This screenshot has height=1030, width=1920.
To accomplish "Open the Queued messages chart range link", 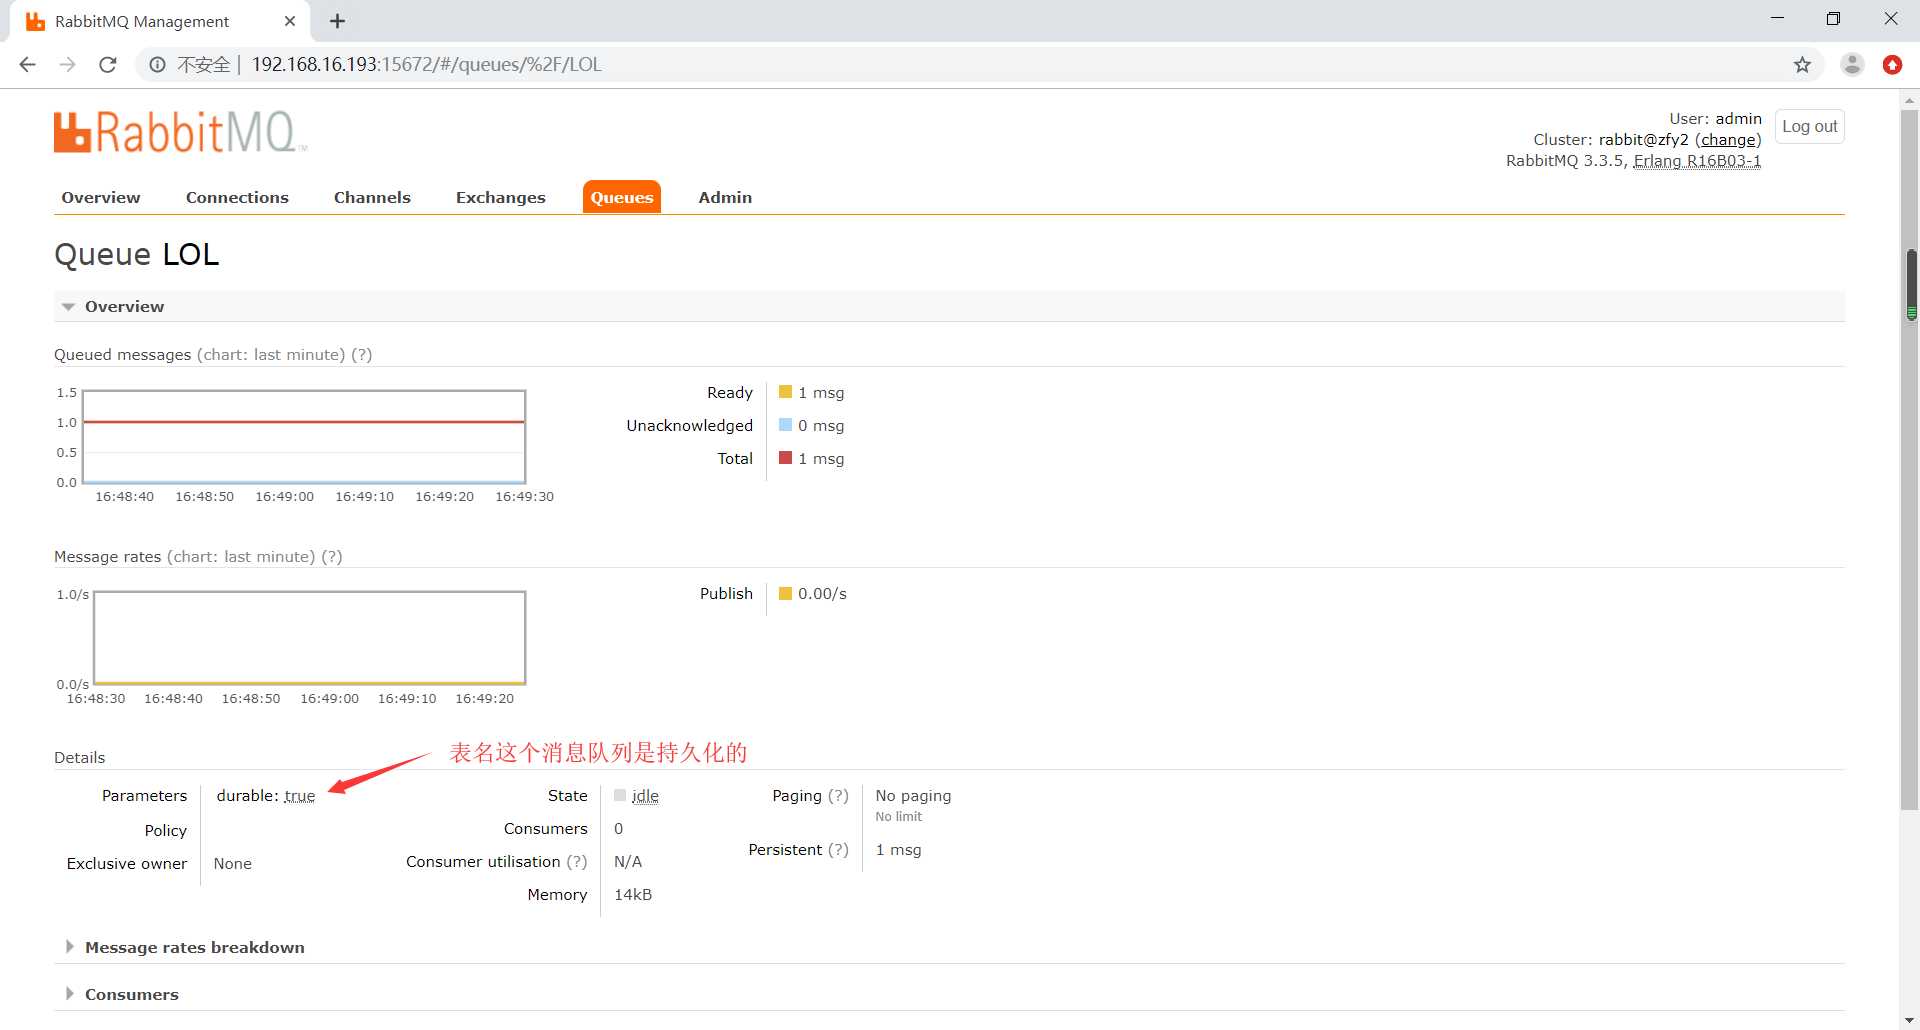I will (x=271, y=355).
